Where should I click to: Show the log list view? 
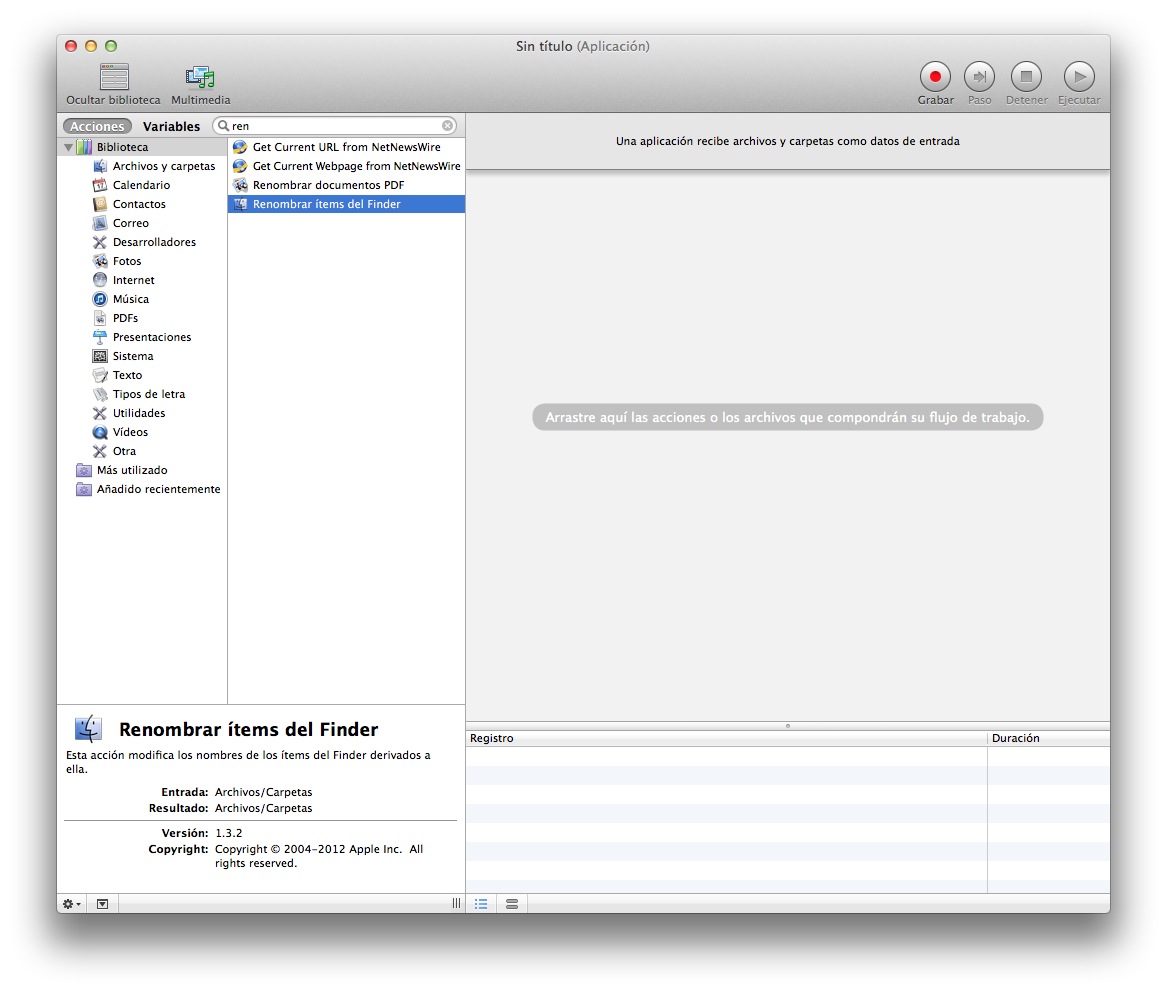(481, 904)
